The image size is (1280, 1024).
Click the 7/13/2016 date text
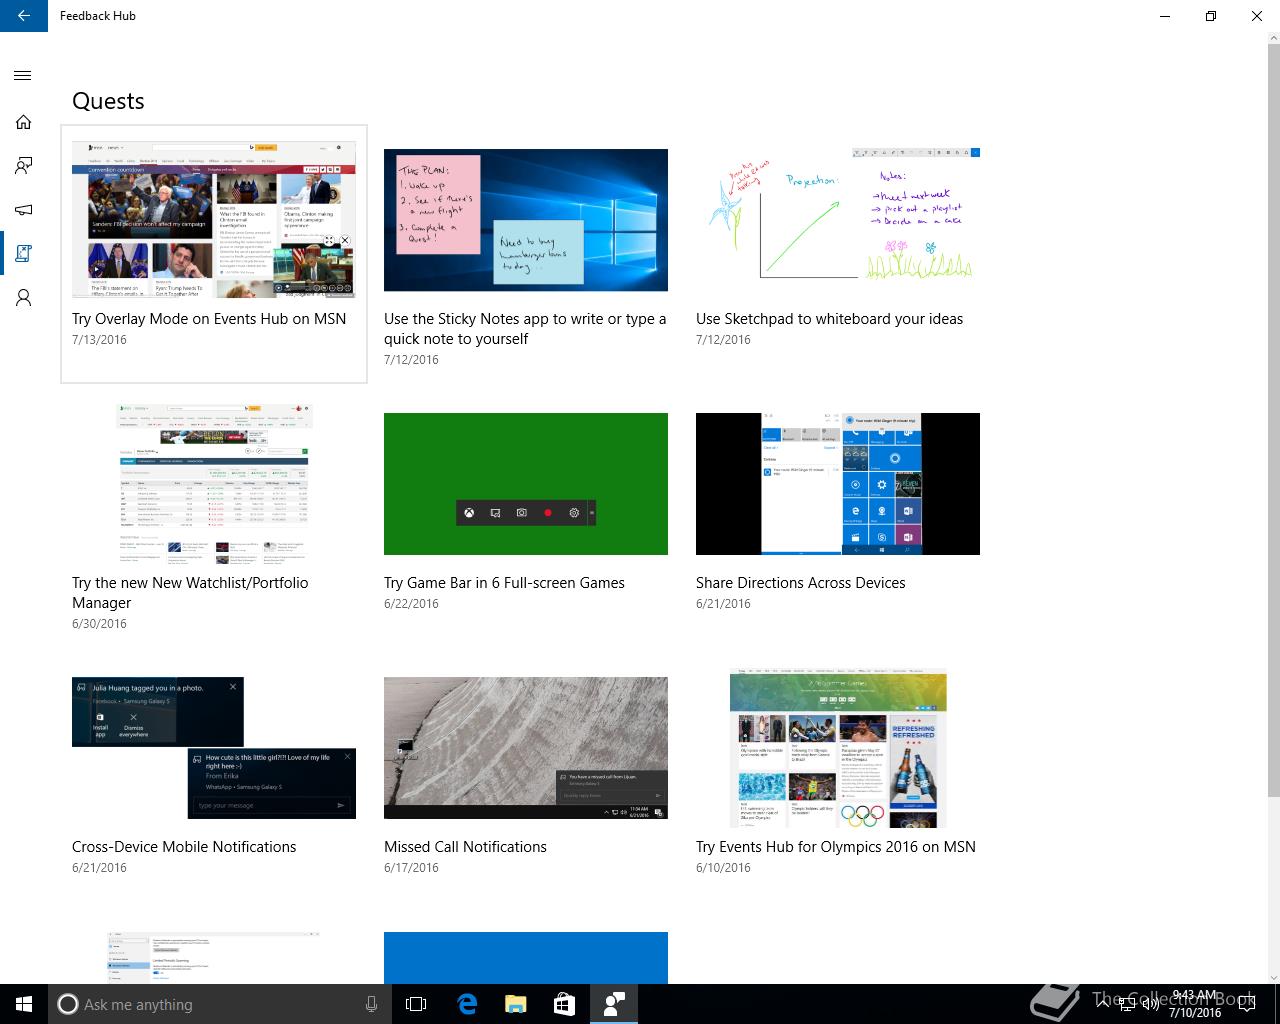[x=99, y=340]
